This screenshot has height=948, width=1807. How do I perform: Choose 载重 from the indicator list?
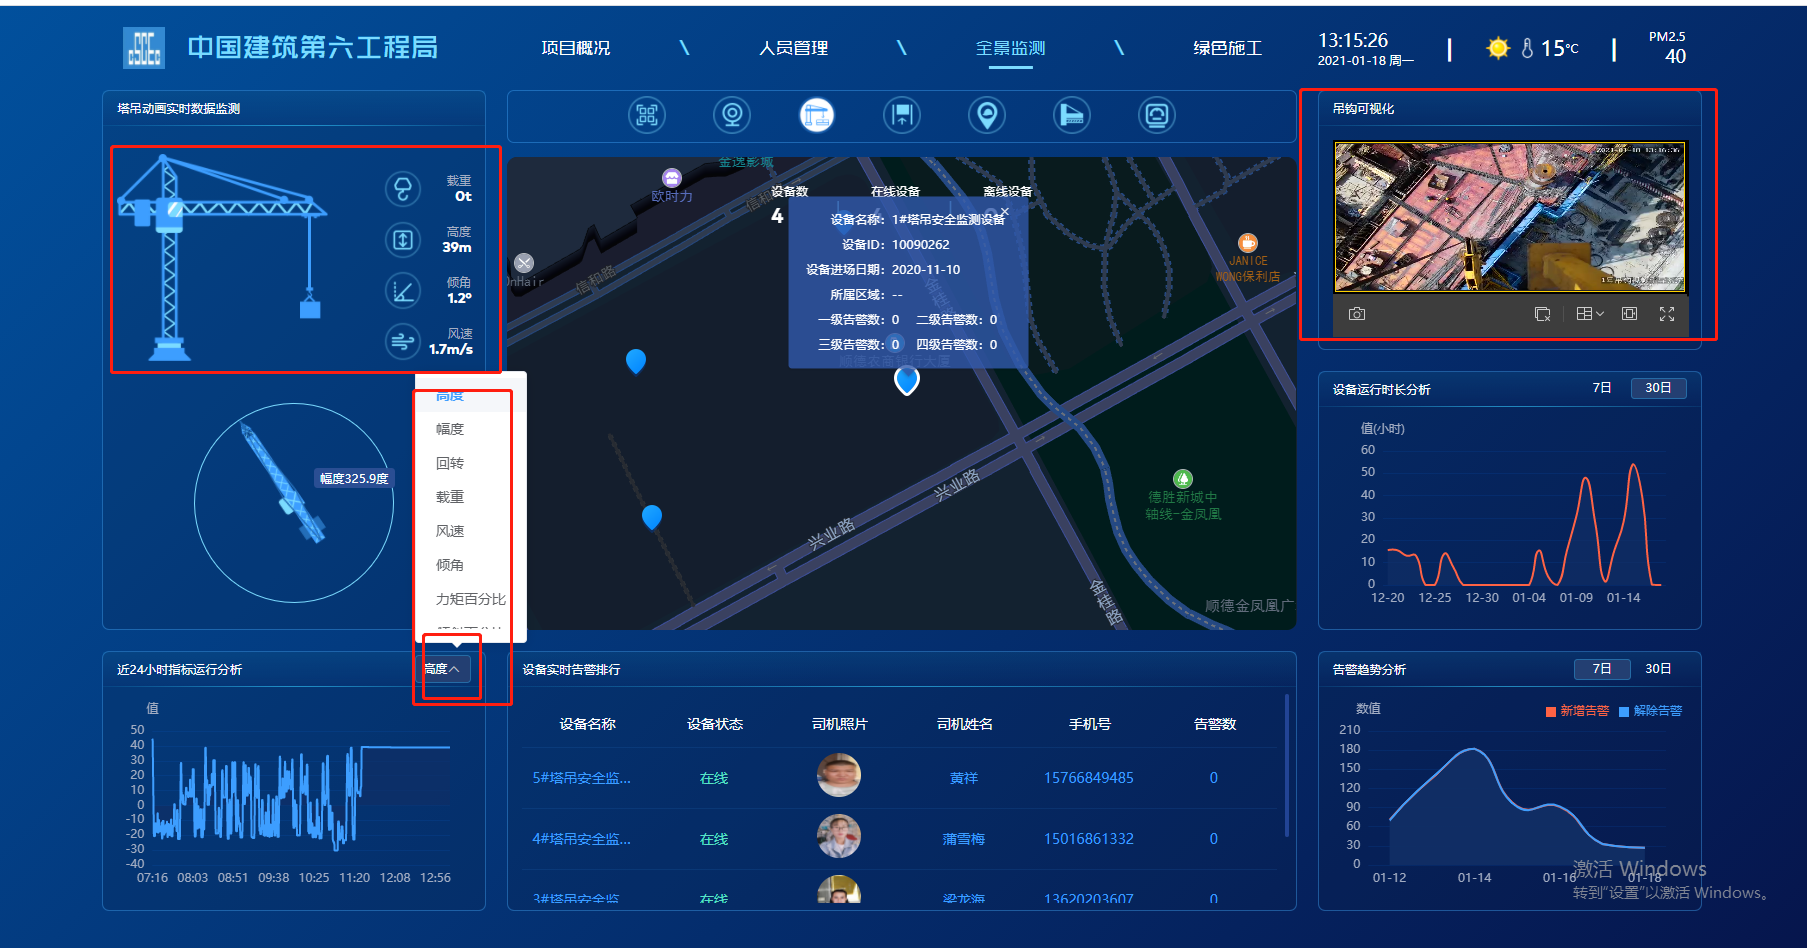[450, 497]
